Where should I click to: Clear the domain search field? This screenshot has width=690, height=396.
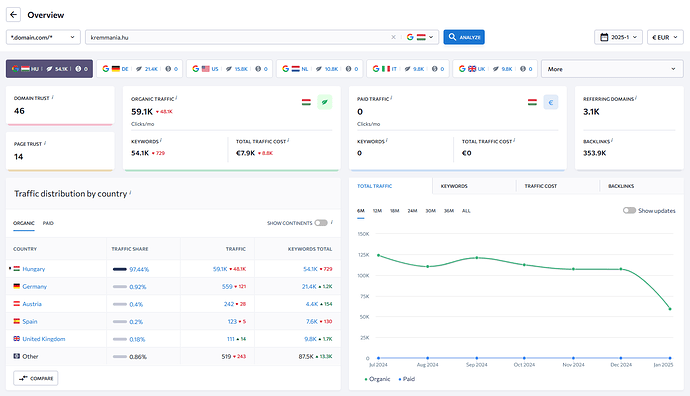click(x=393, y=37)
